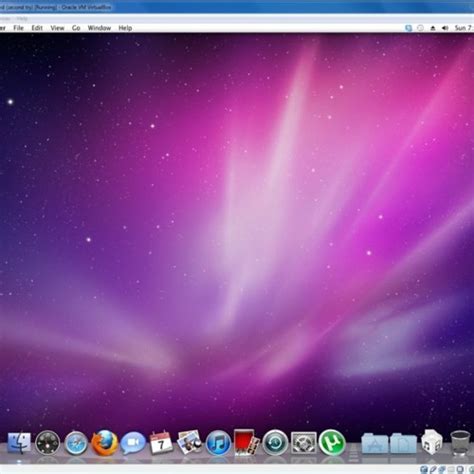The width and height of the screenshot is (474, 474).
Task: Open the Mac Help menu
Action: click(125, 28)
